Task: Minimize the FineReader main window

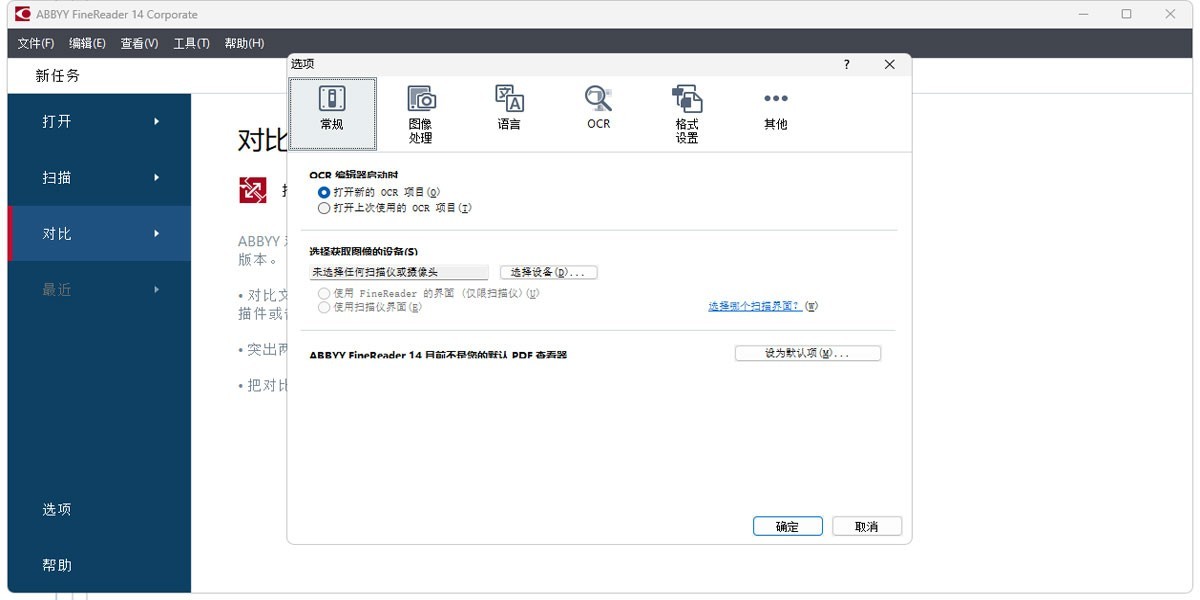Action: point(1084,14)
